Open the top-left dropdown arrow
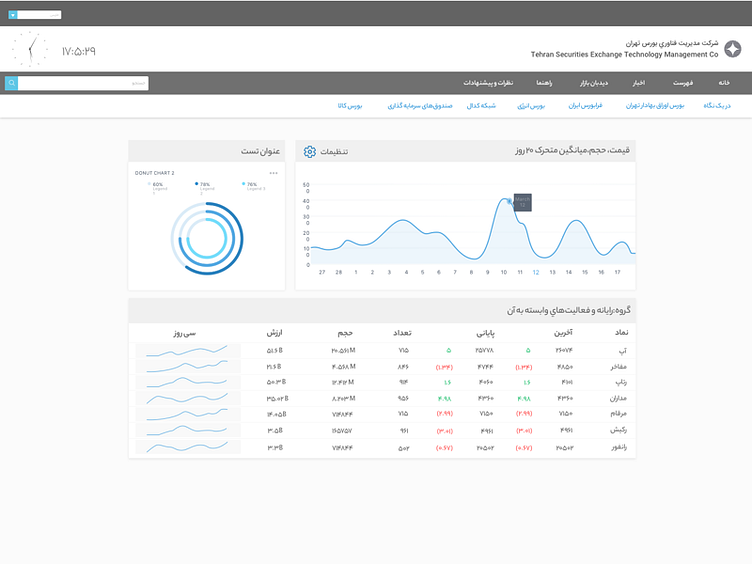This screenshot has height=564, width=752. 13,15
